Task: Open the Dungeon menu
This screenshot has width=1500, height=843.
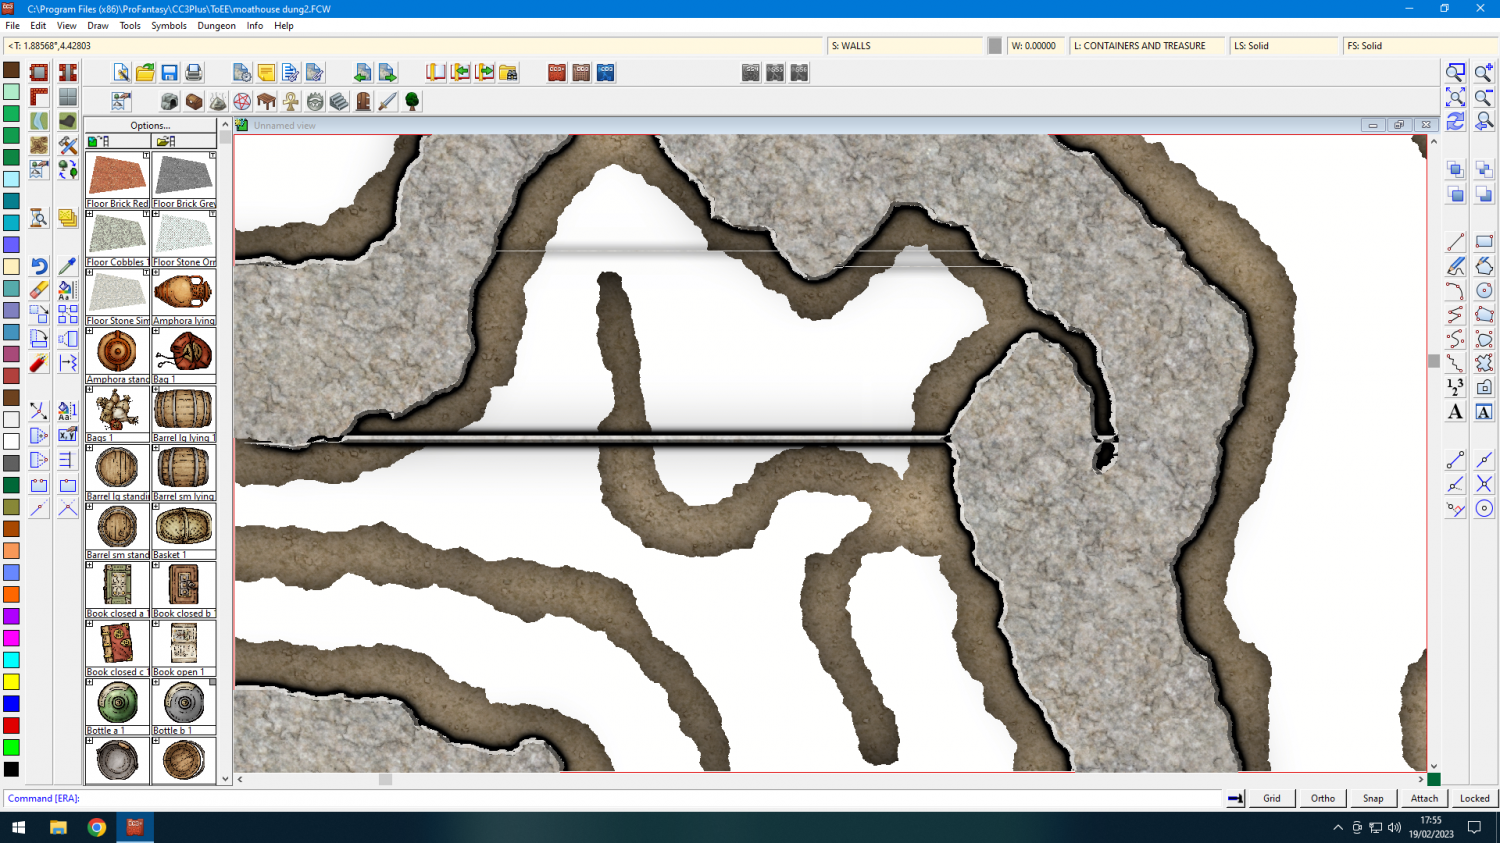Action: 216,26
